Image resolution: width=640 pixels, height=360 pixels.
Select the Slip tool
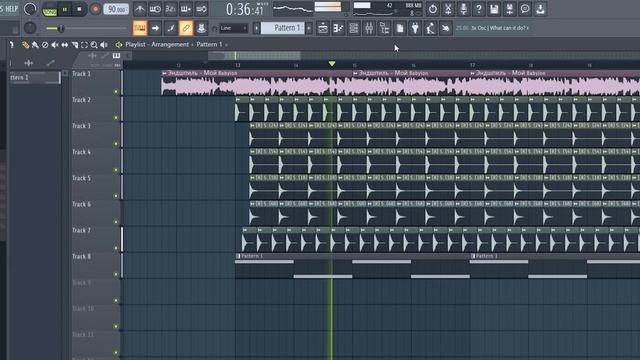pyautogui.click(x=64, y=44)
